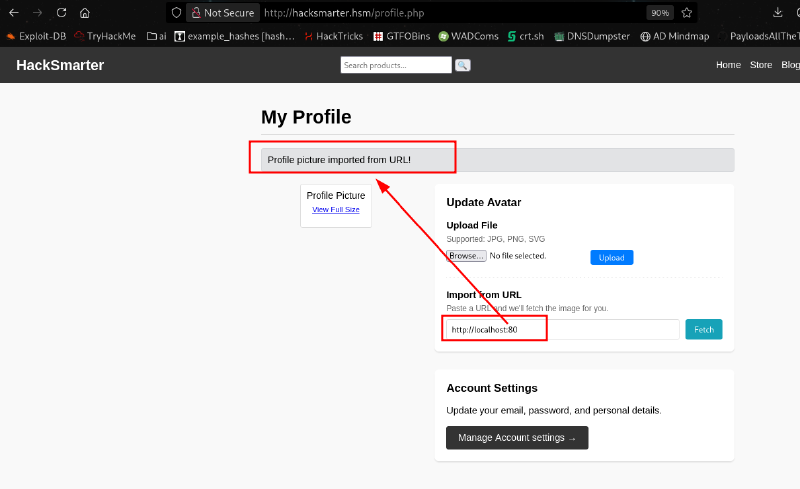This screenshot has height=489, width=800.
Task: Expand the ai bookmarks folder
Action: point(157,36)
